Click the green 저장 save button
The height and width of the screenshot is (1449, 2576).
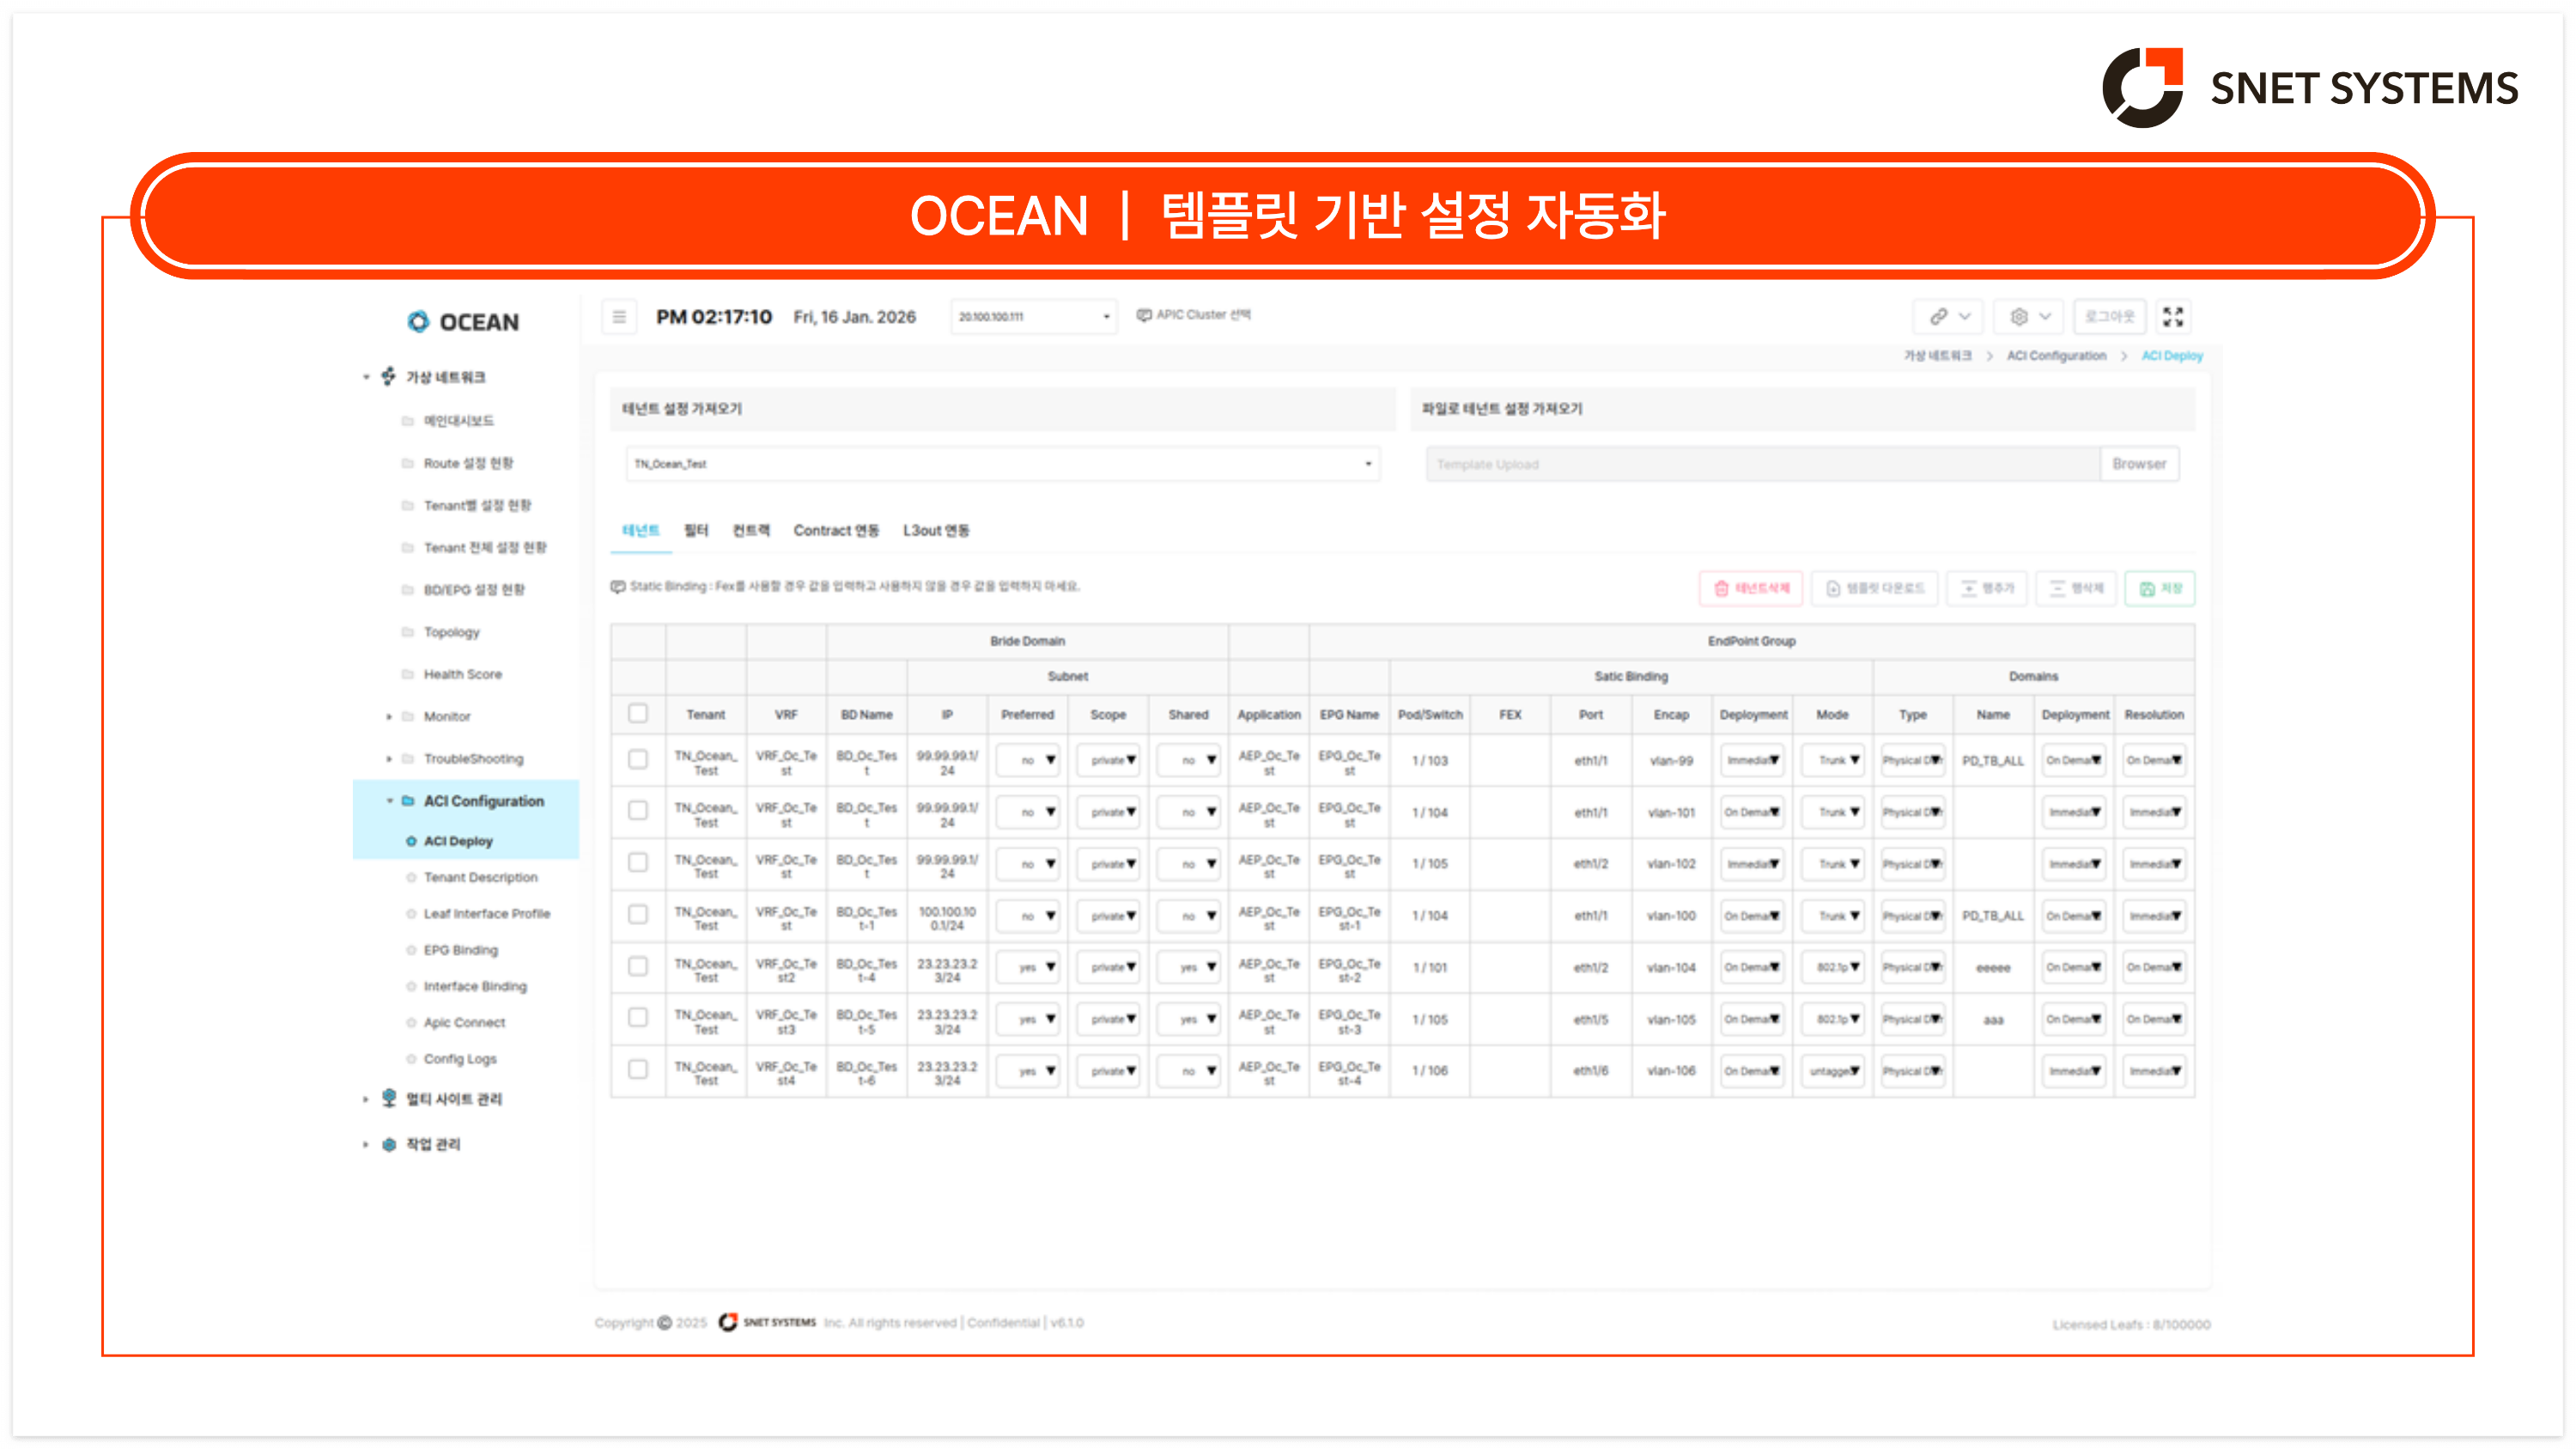(x=2159, y=588)
